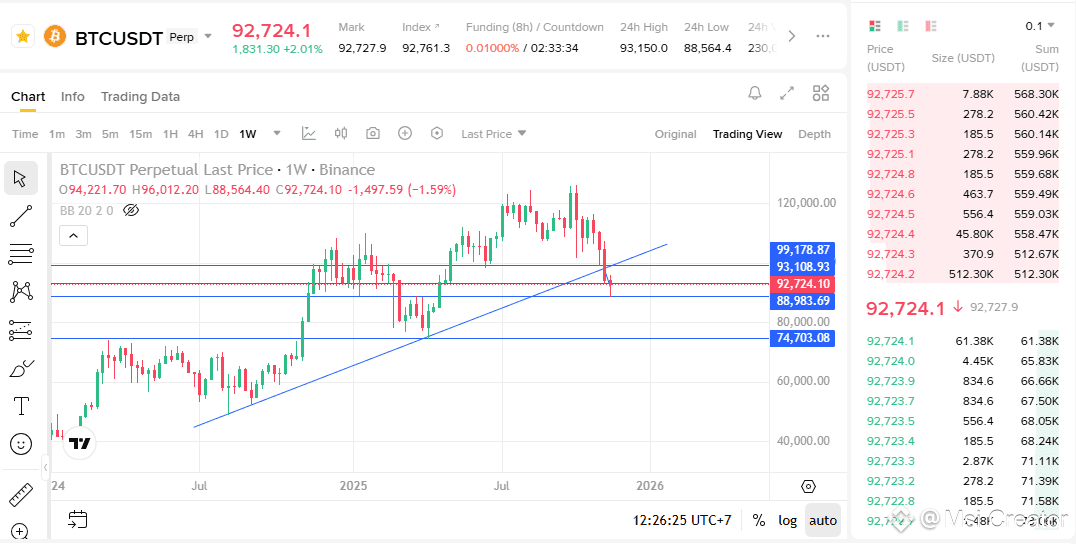Select the ruler measure tool
Image resolution: width=1076 pixels, height=544 pixels.
21,495
